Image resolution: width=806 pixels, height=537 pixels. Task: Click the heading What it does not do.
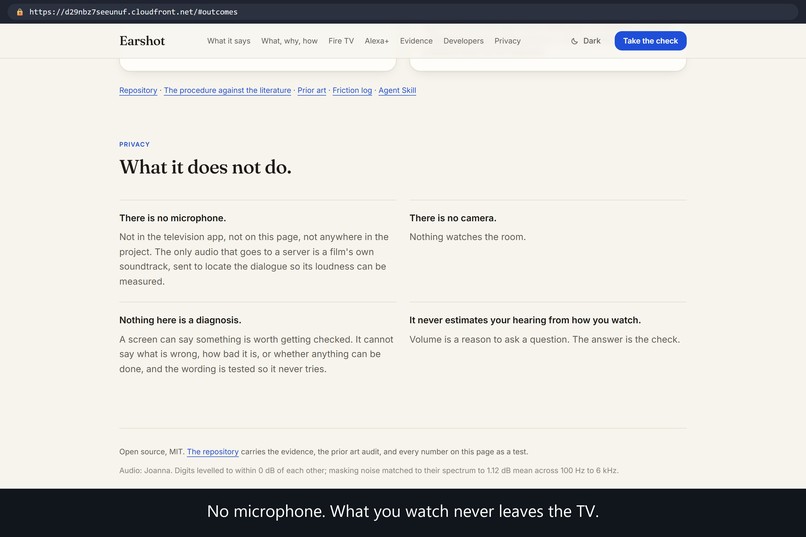[206, 168]
